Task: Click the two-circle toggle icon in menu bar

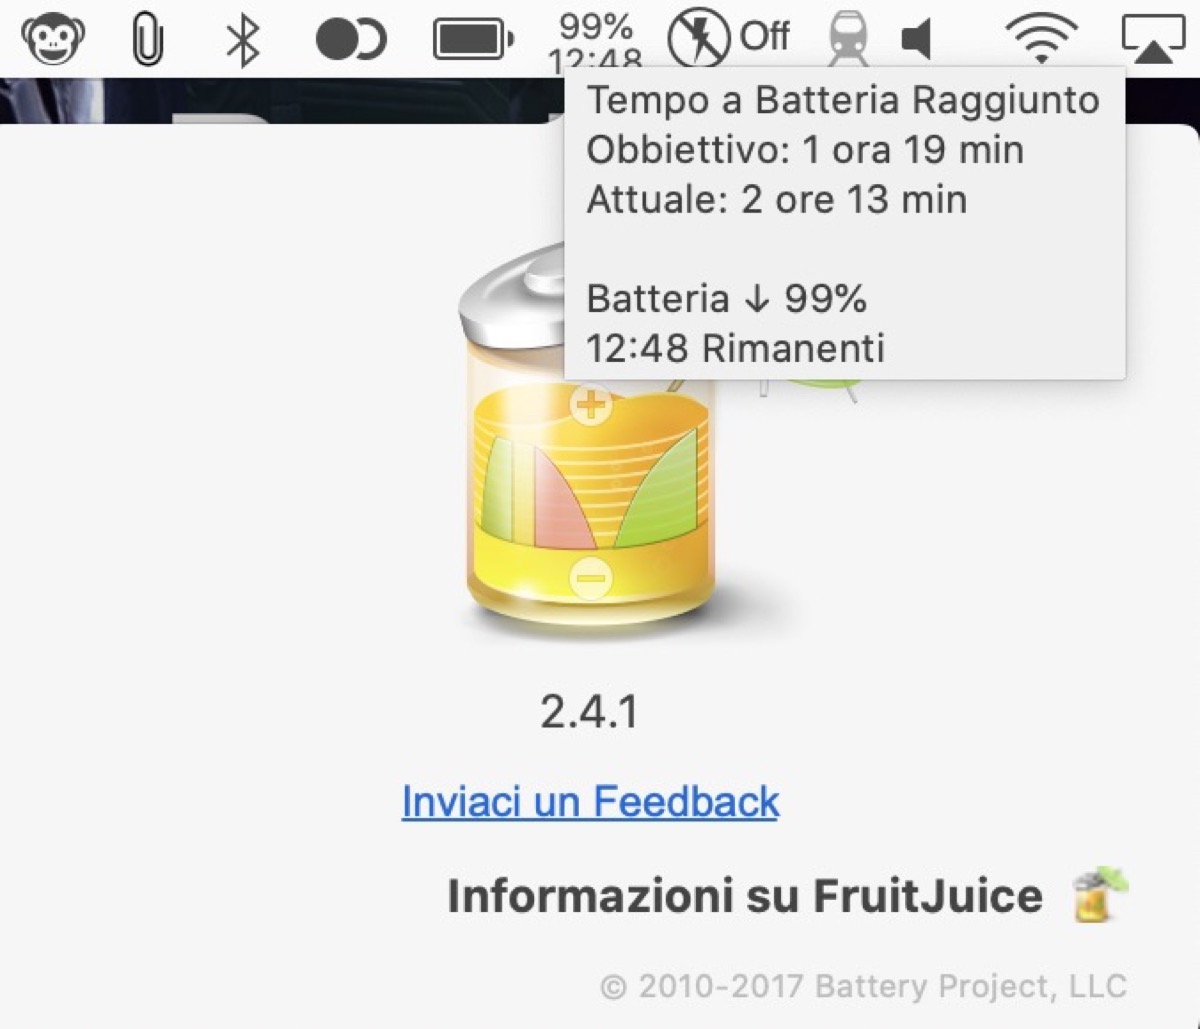Action: pos(350,40)
